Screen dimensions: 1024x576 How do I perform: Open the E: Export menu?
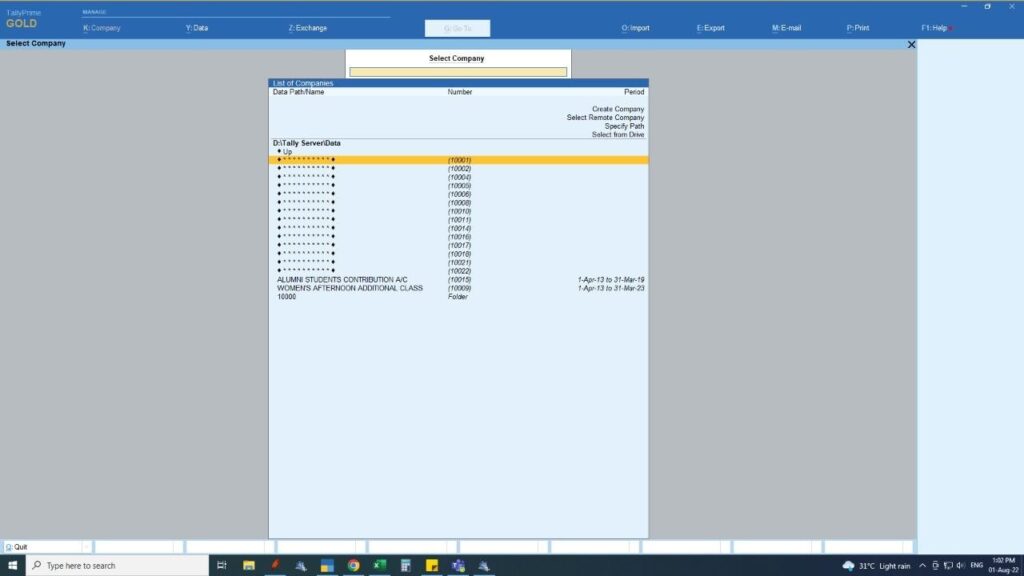click(711, 28)
